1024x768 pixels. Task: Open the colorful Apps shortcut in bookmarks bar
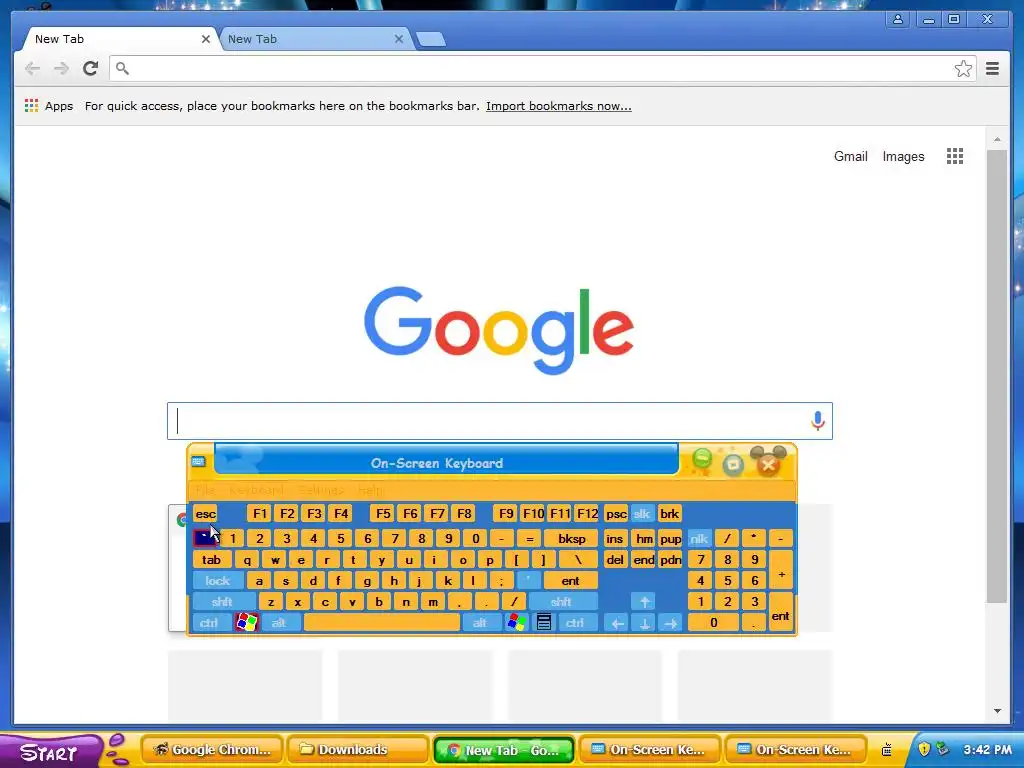pyautogui.click(x=49, y=106)
